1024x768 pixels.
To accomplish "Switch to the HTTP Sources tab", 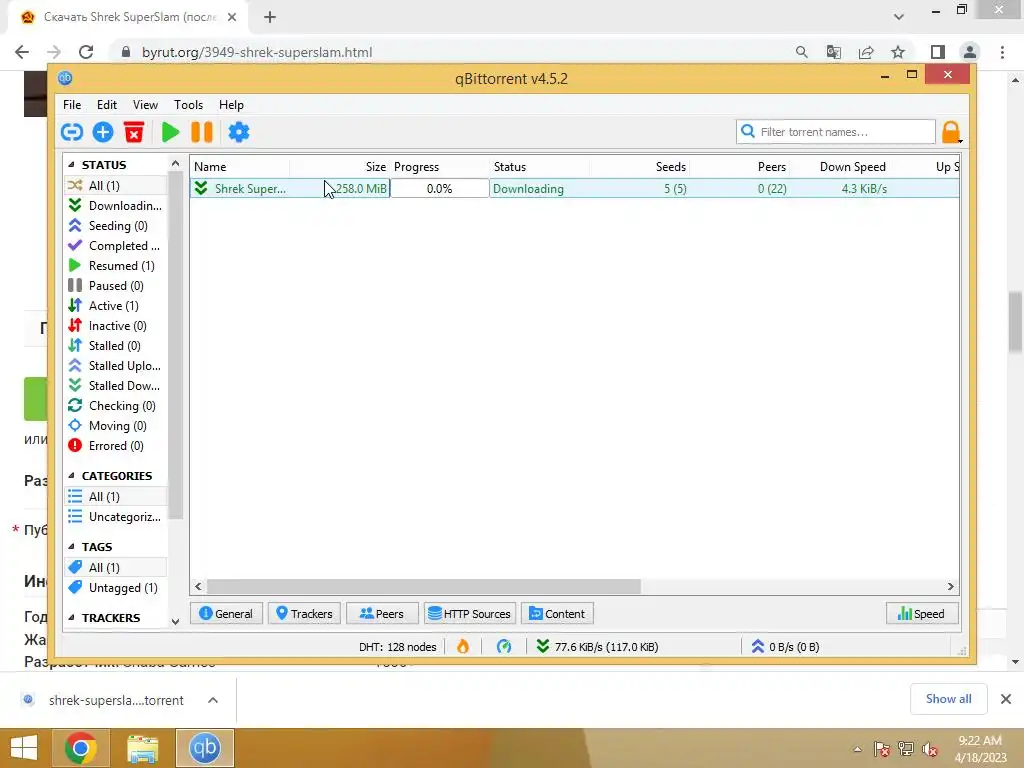I will pyautogui.click(x=470, y=614).
